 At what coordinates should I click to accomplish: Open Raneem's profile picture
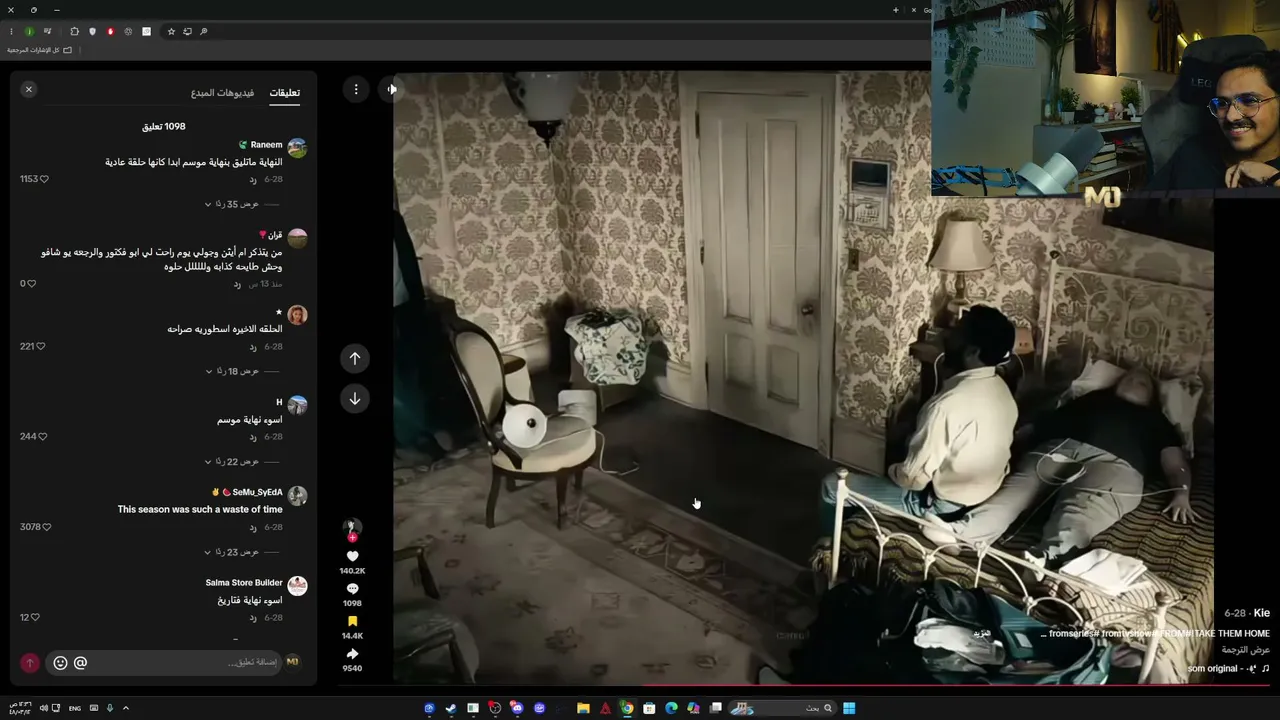297,148
